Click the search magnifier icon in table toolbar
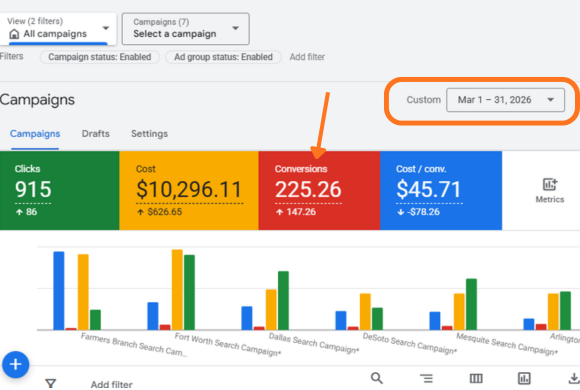 (377, 378)
